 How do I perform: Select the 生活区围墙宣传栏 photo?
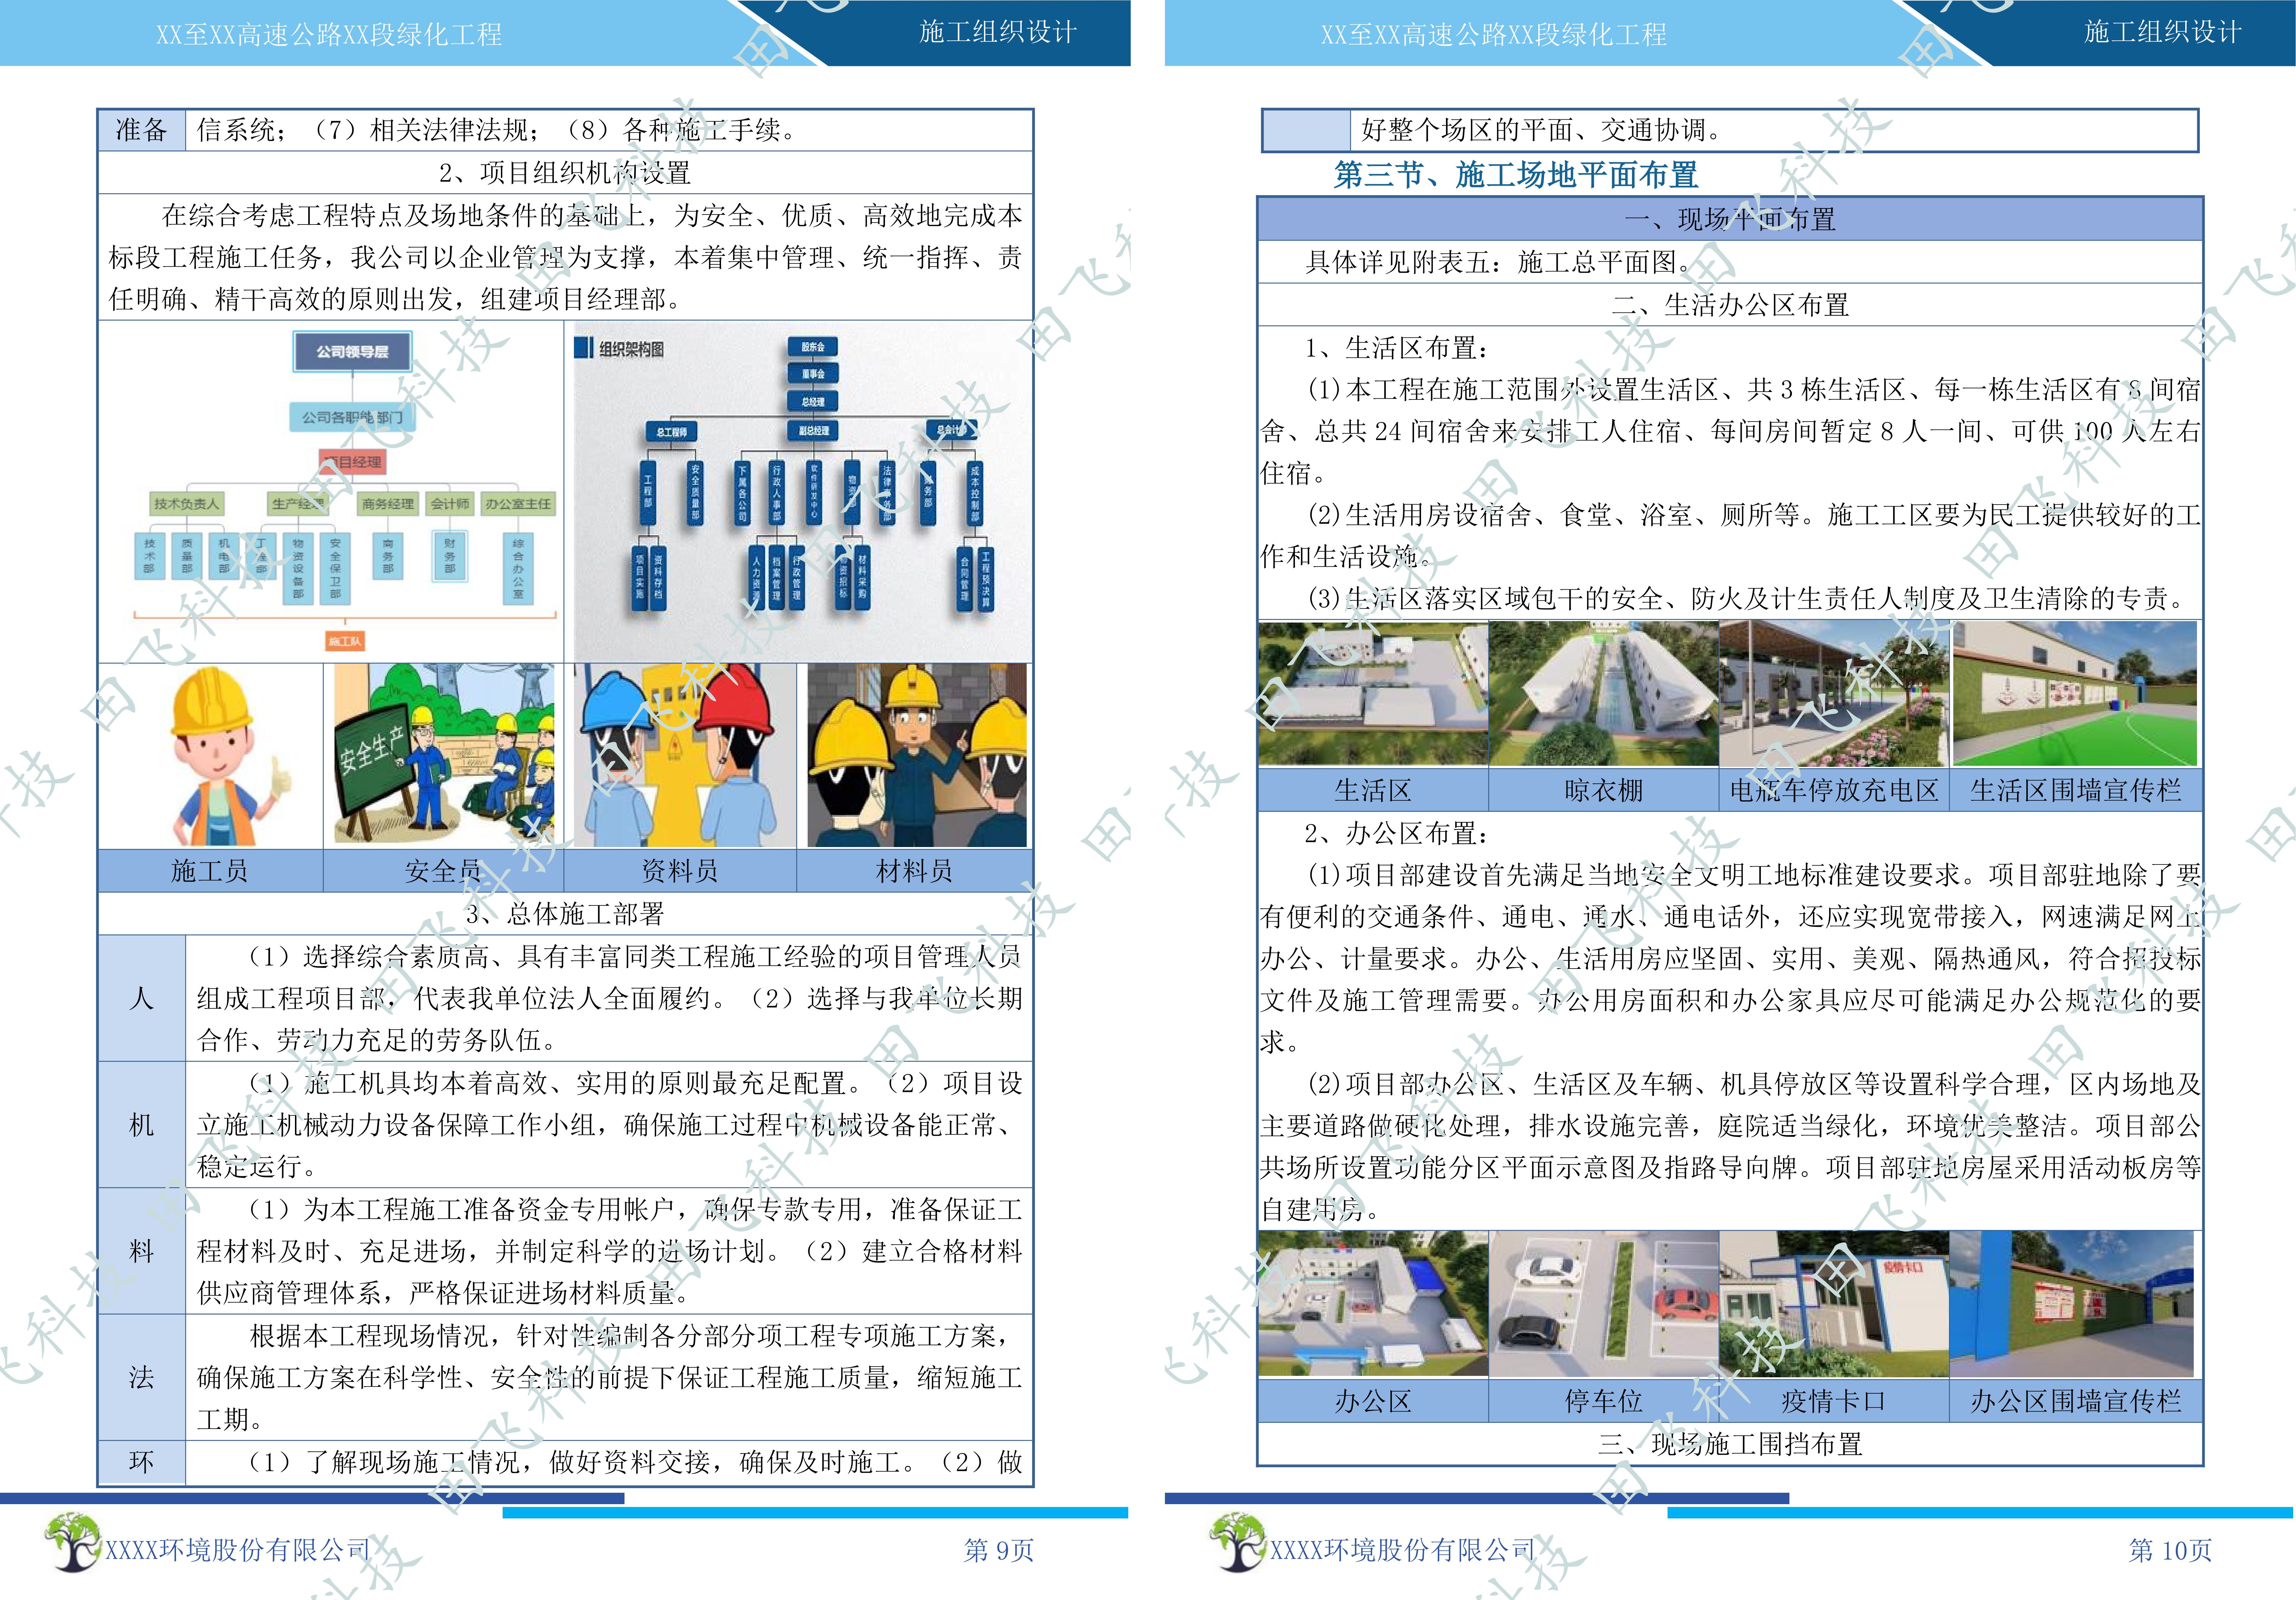(x=2075, y=694)
